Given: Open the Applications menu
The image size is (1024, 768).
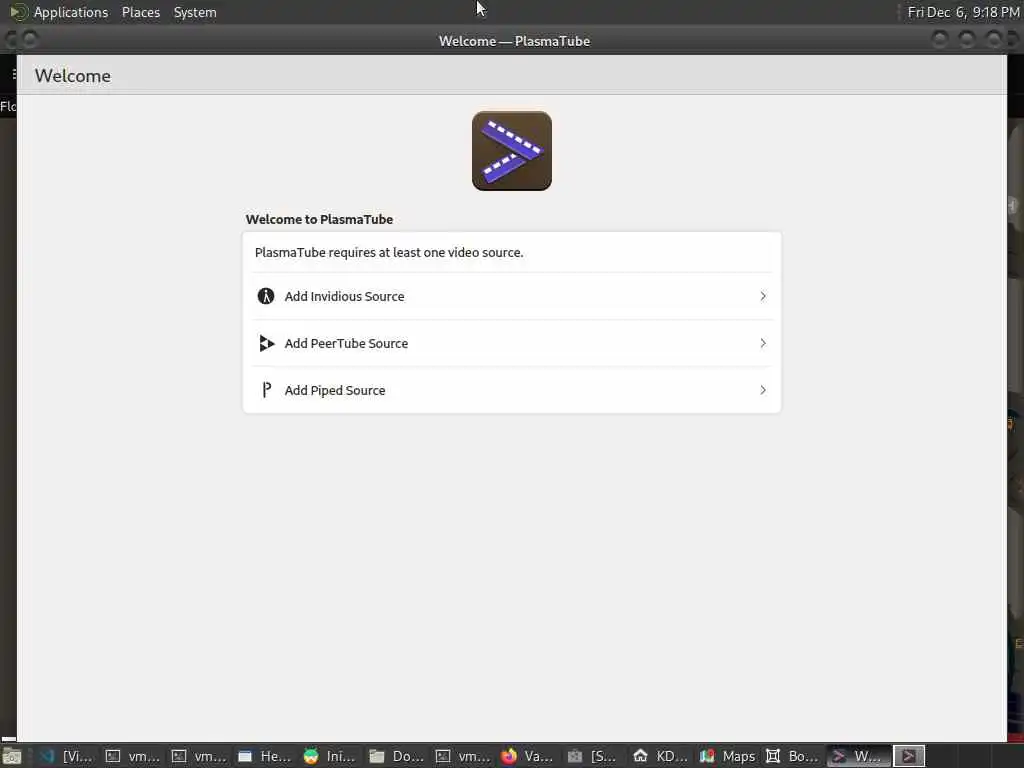Looking at the screenshot, I should click(x=71, y=12).
